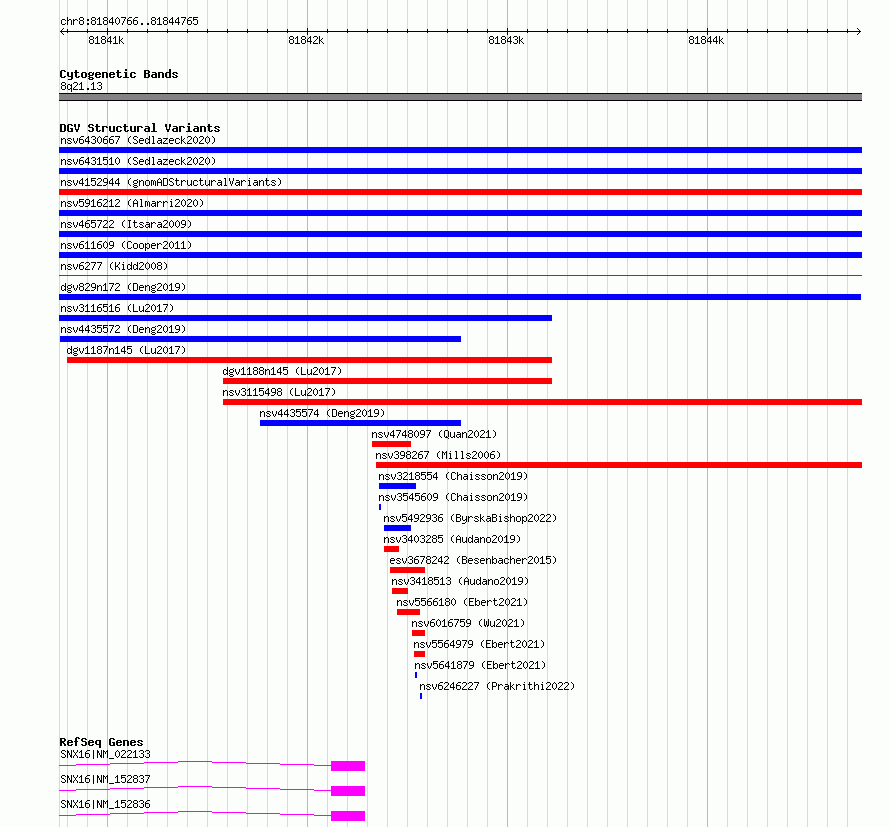Click the red bar of nsv4152944
The height and width of the screenshot is (827, 890).
tap(460, 192)
